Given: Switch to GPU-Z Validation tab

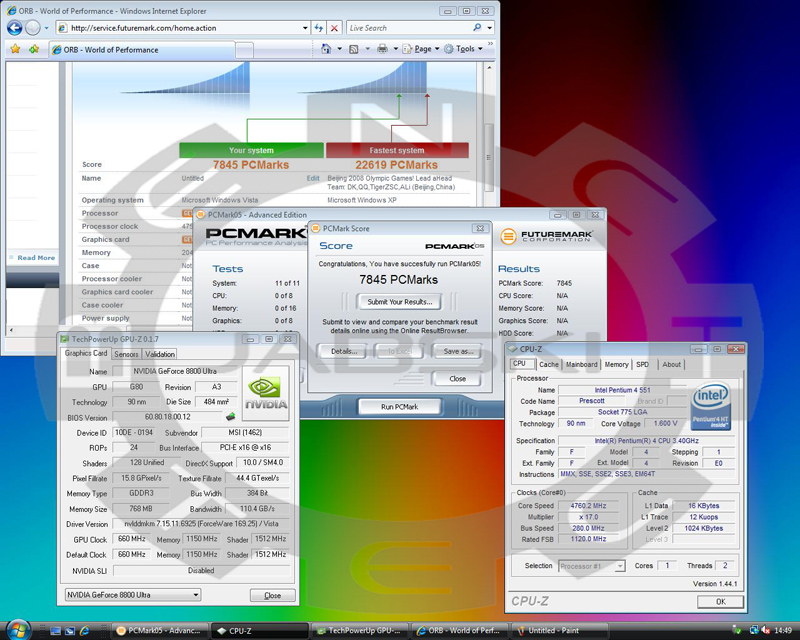Looking at the screenshot, I should (160, 354).
